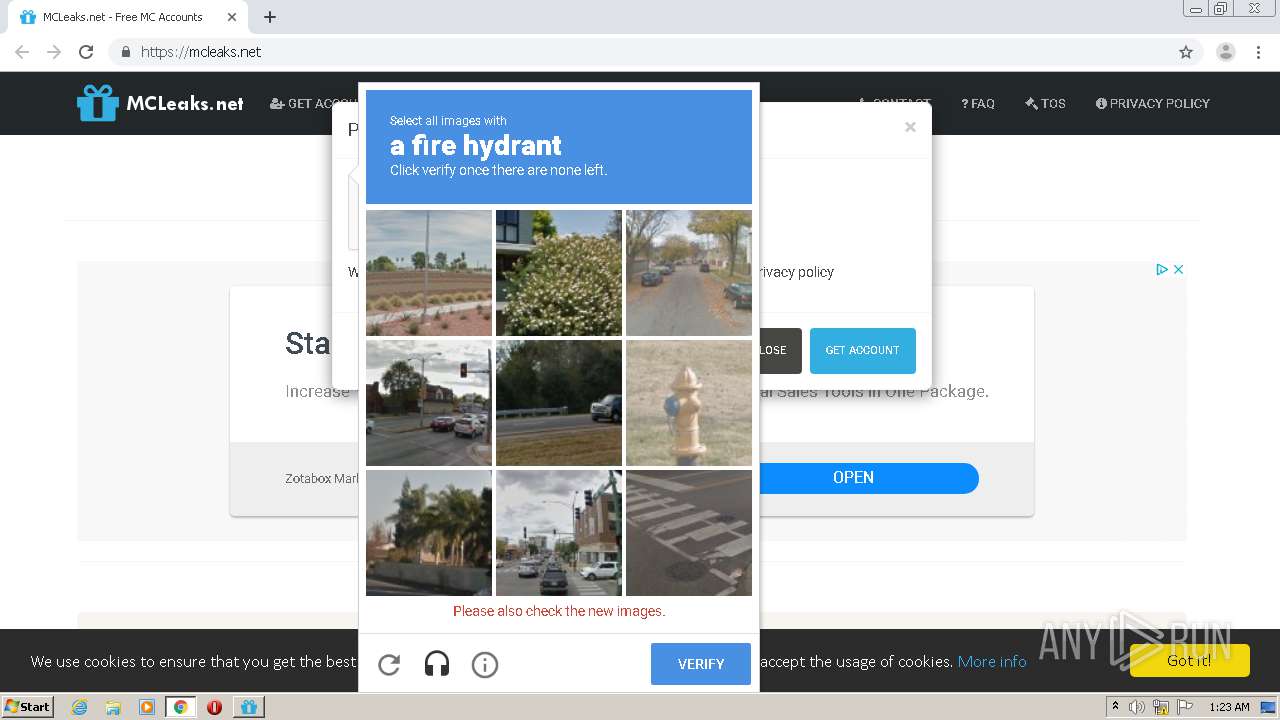Select the fire hydrant image tile
The height and width of the screenshot is (720, 1280).
click(689, 403)
